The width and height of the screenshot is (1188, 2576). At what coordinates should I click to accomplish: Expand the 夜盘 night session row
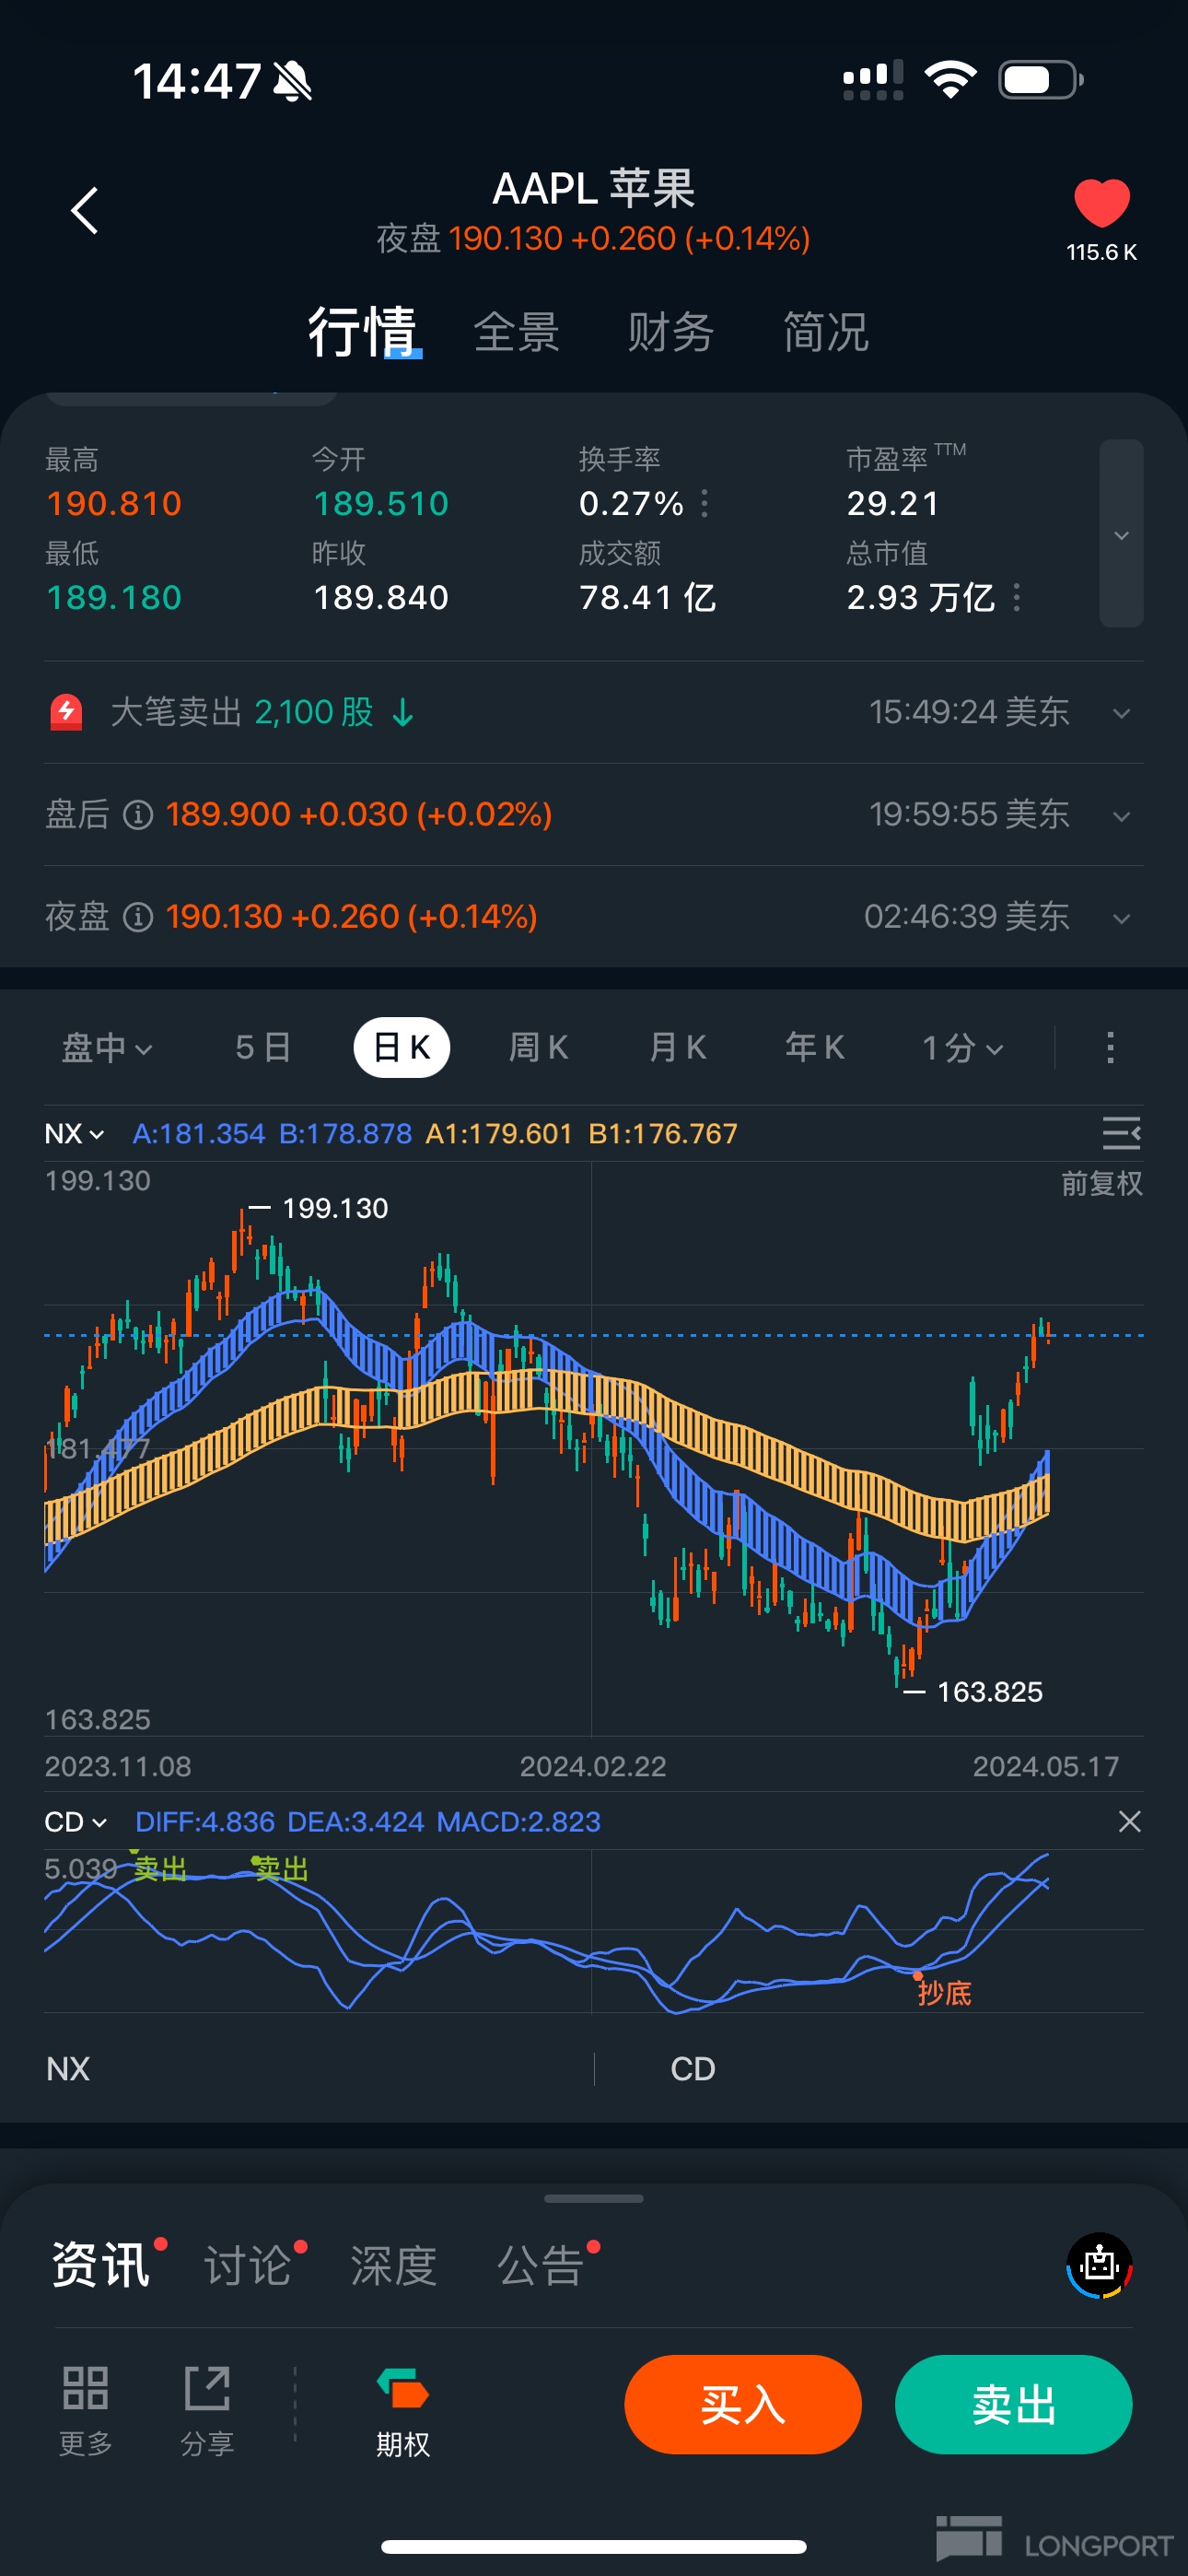(1121, 918)
